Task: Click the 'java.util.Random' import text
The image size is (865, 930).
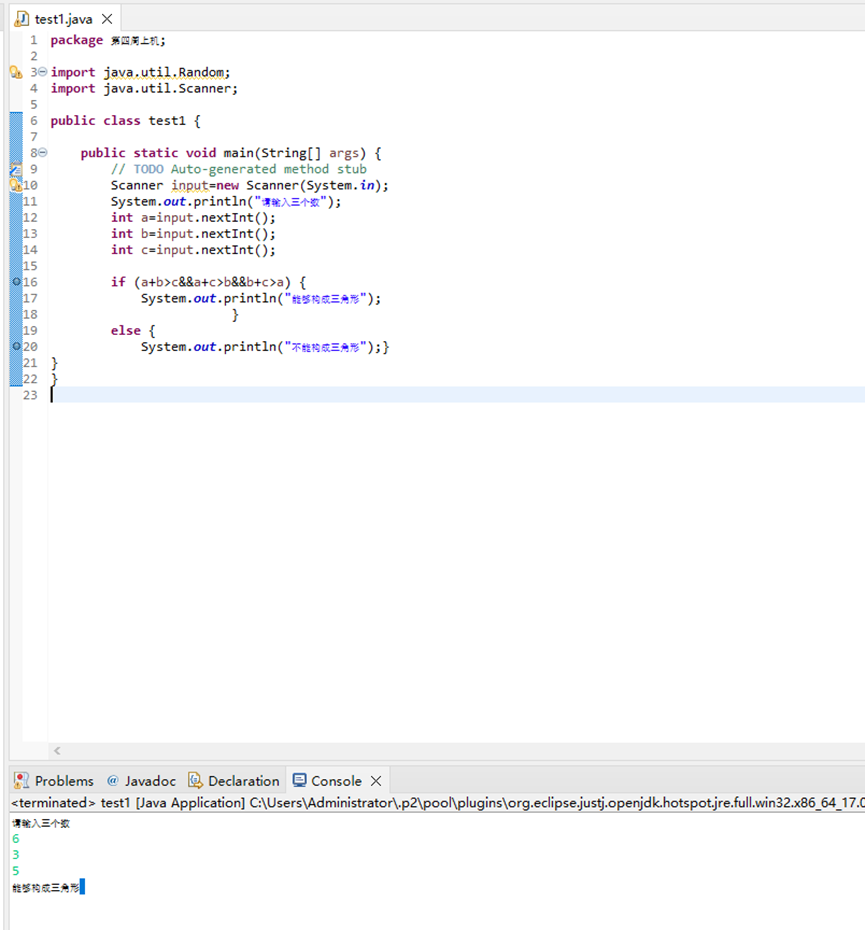Action: [x=164, y=72]
